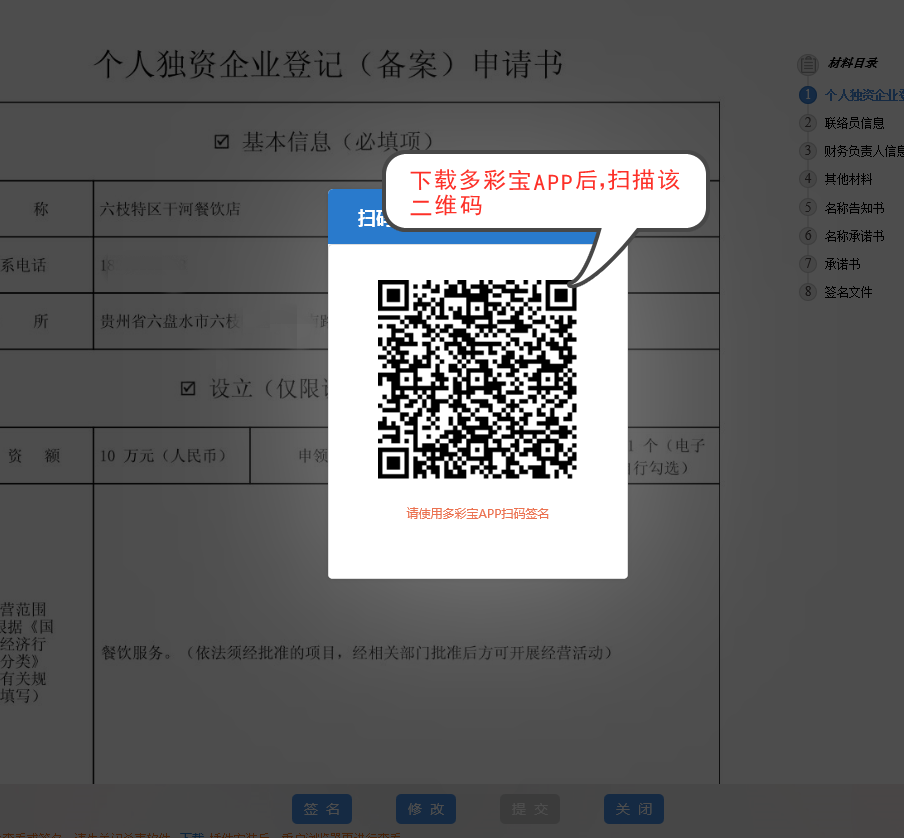The height and width of the screenshot is (838, 904).
Task: Open 联络员信息 in the material list
Action: (854, 123)
